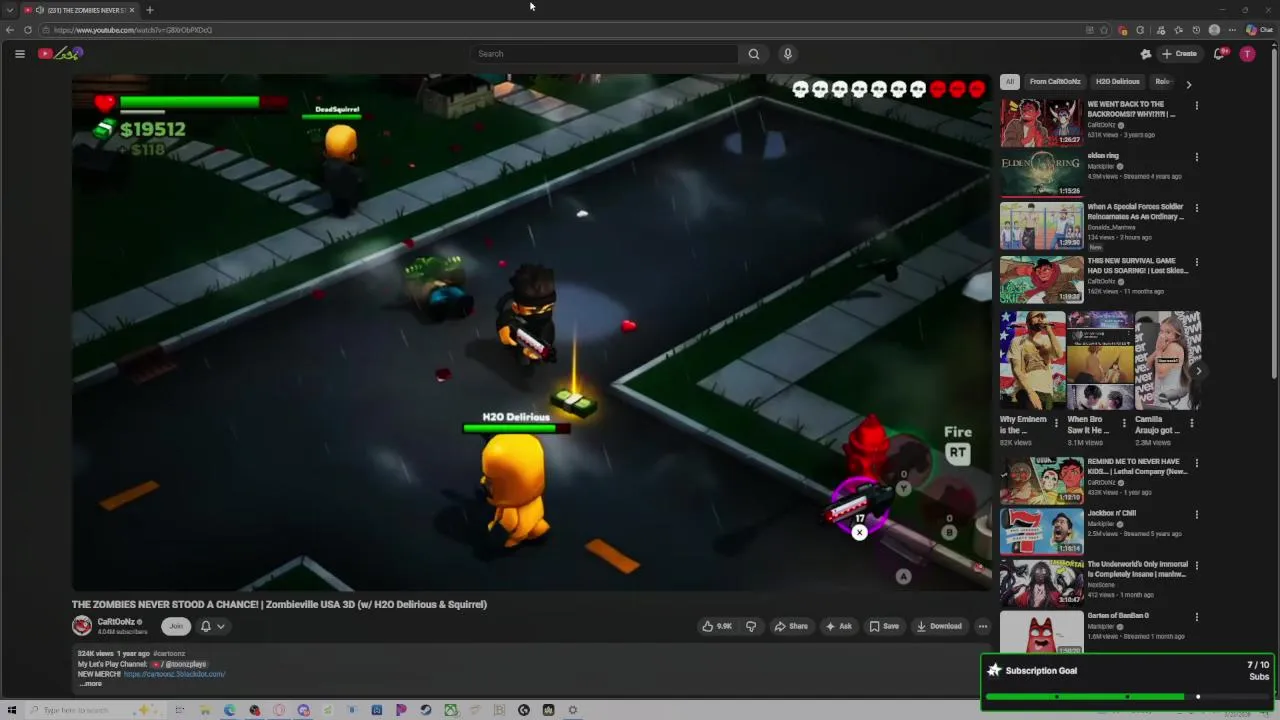Open the account avatar menu
Screen dimensions: 1280x720
[1247, 54]
